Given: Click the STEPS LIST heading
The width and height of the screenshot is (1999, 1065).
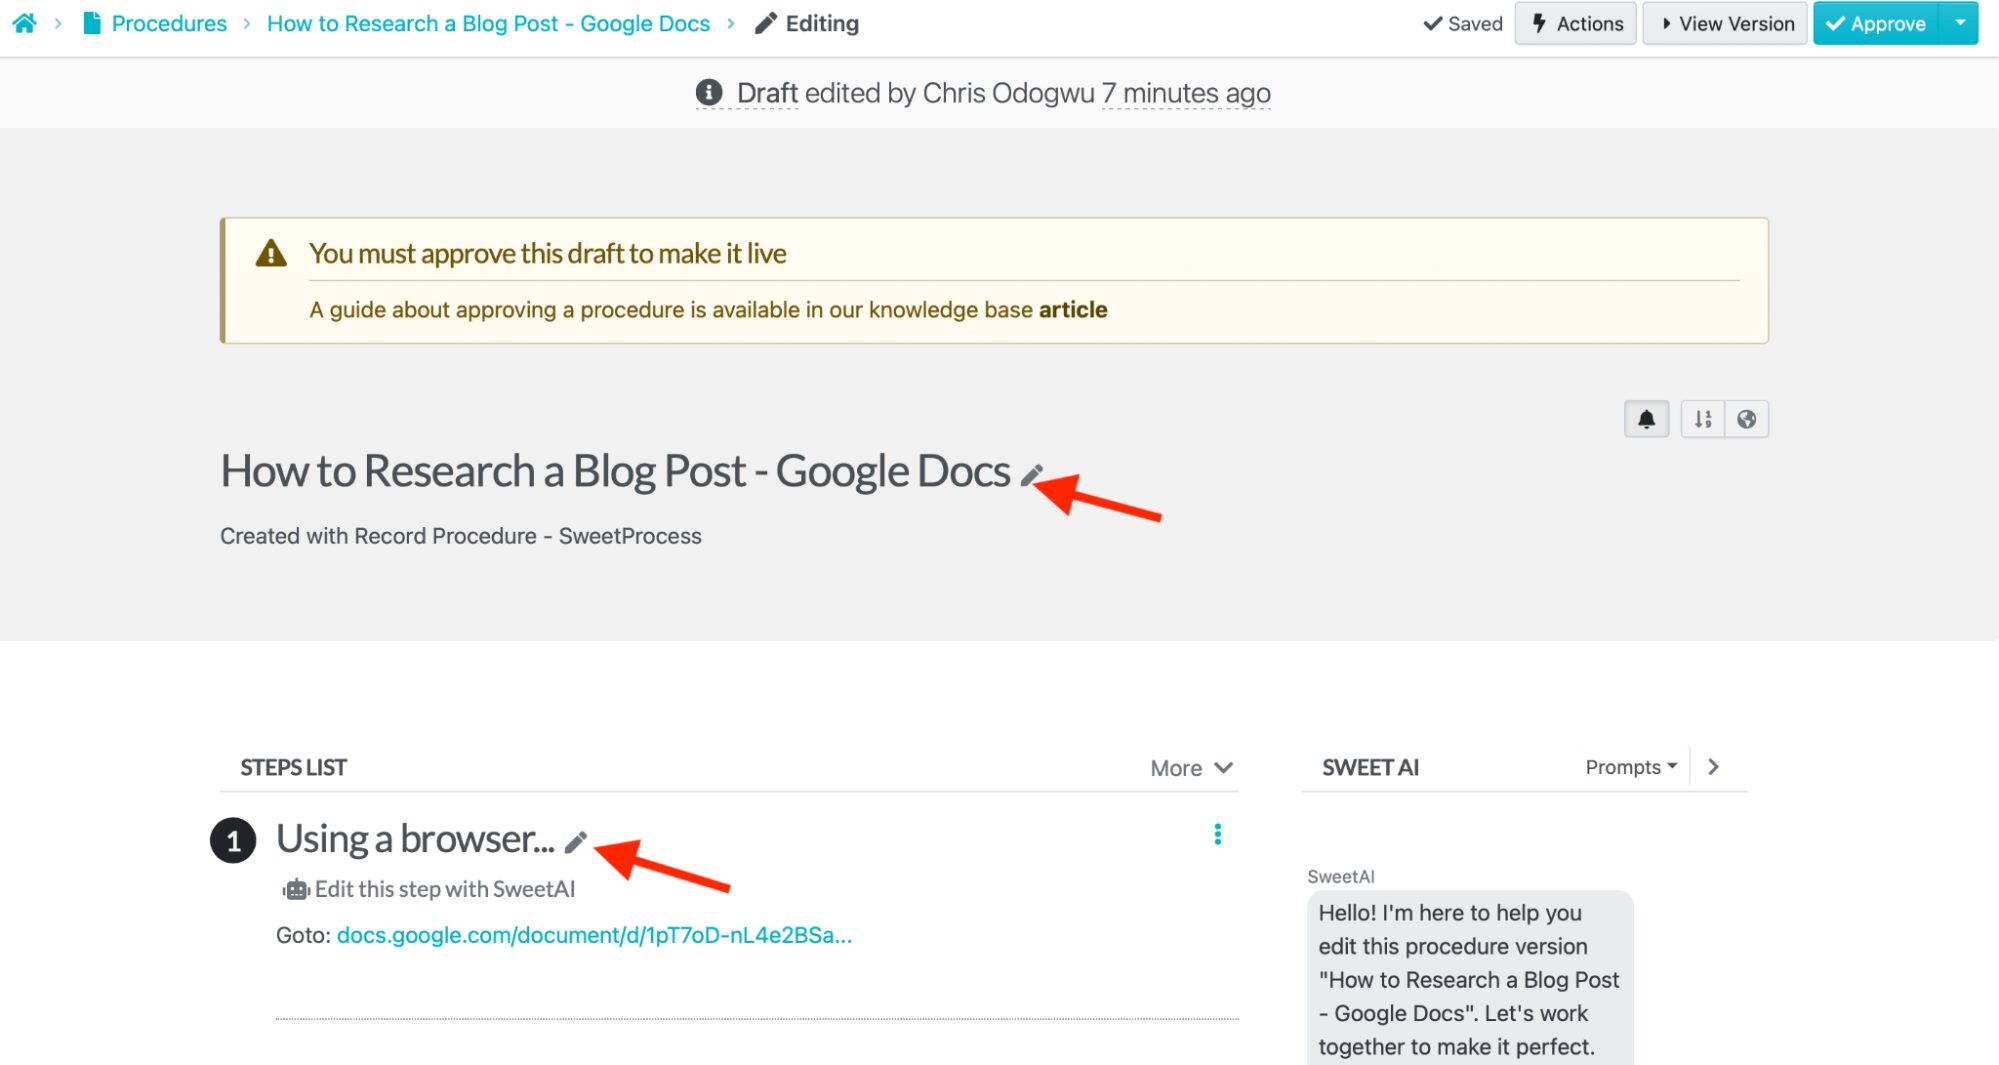Looking at the screenshot, I should coord(293,768).
